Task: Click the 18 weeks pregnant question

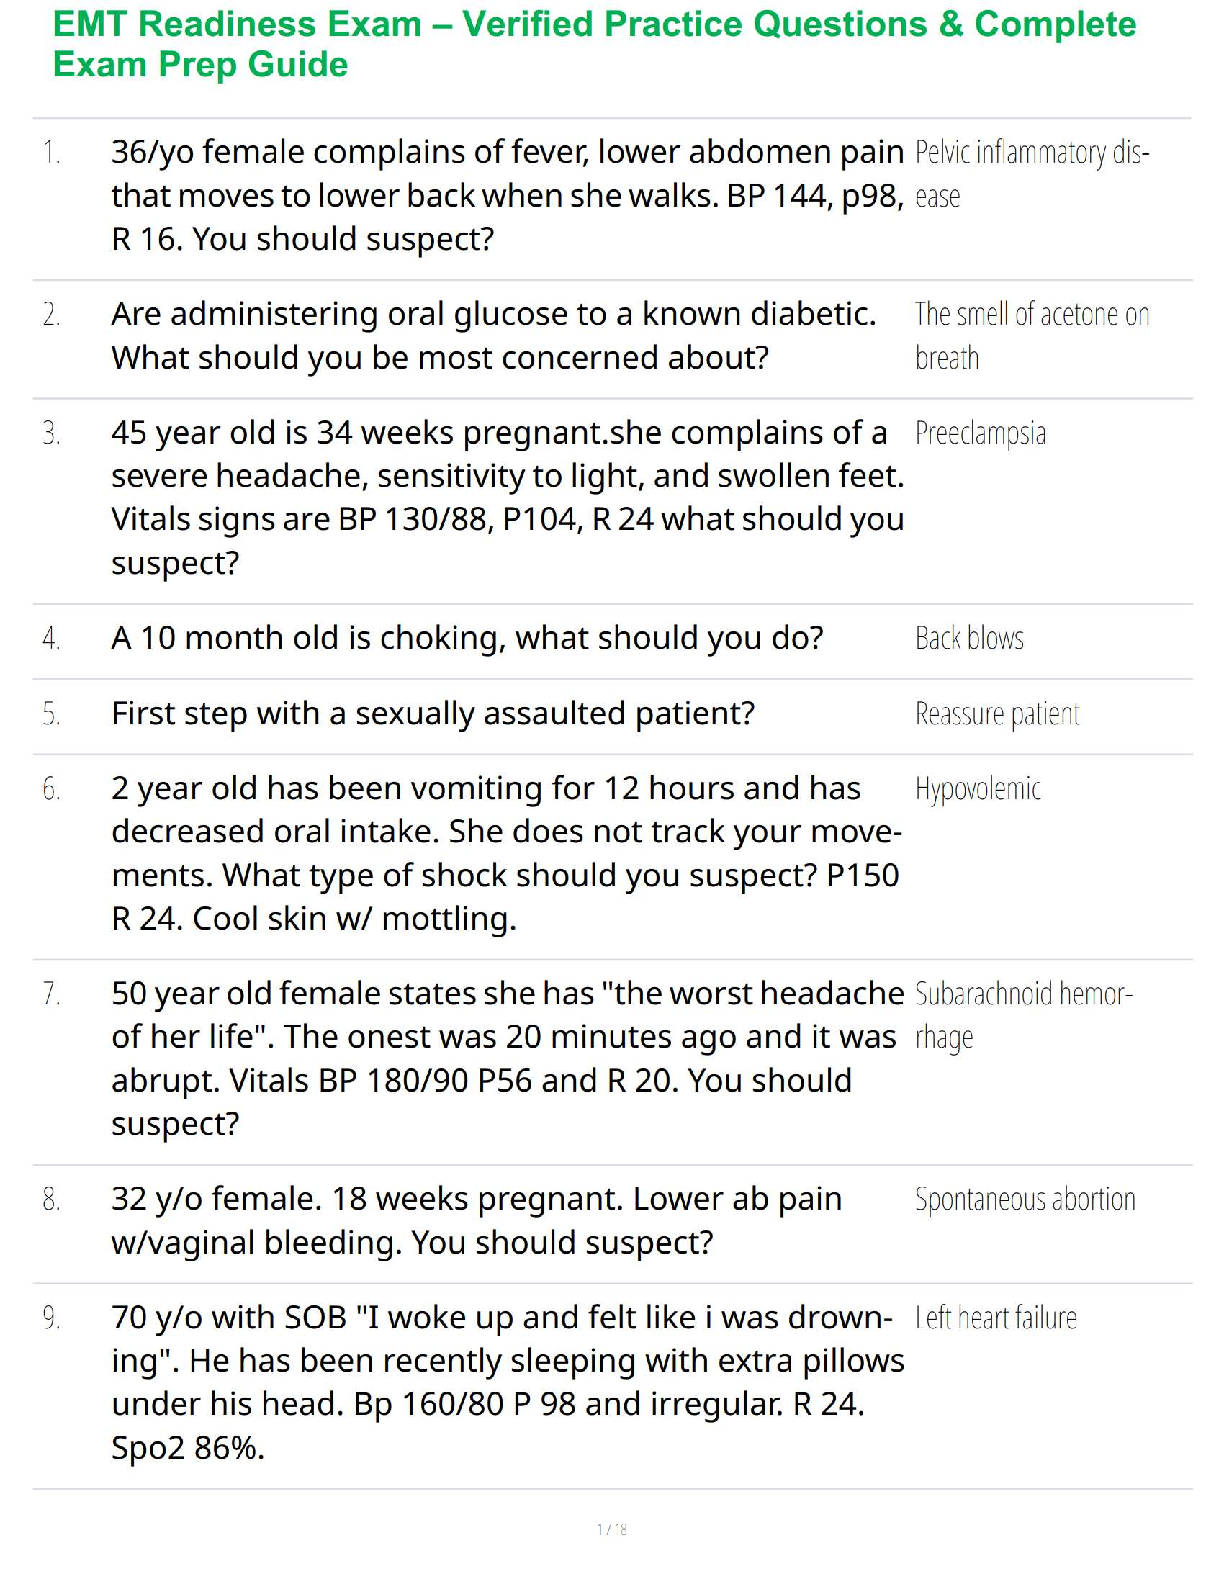Action: pos(476,1220)
